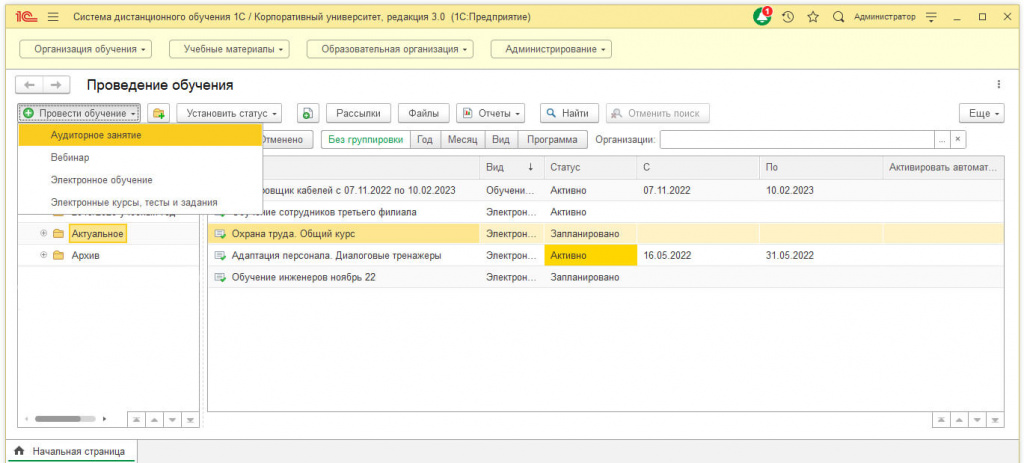
Task: Click document icon of Охрана труда row
Action: point(221,234)
